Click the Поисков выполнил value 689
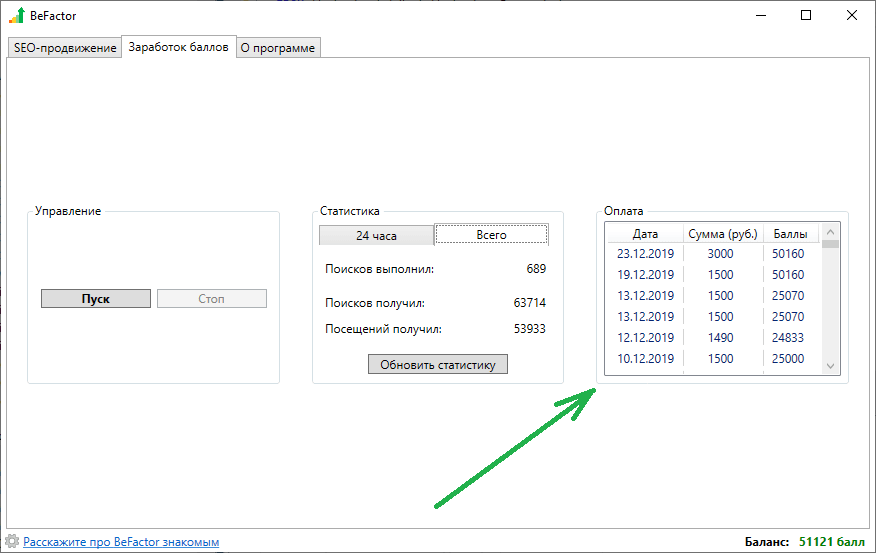 [x=536, y=269]
